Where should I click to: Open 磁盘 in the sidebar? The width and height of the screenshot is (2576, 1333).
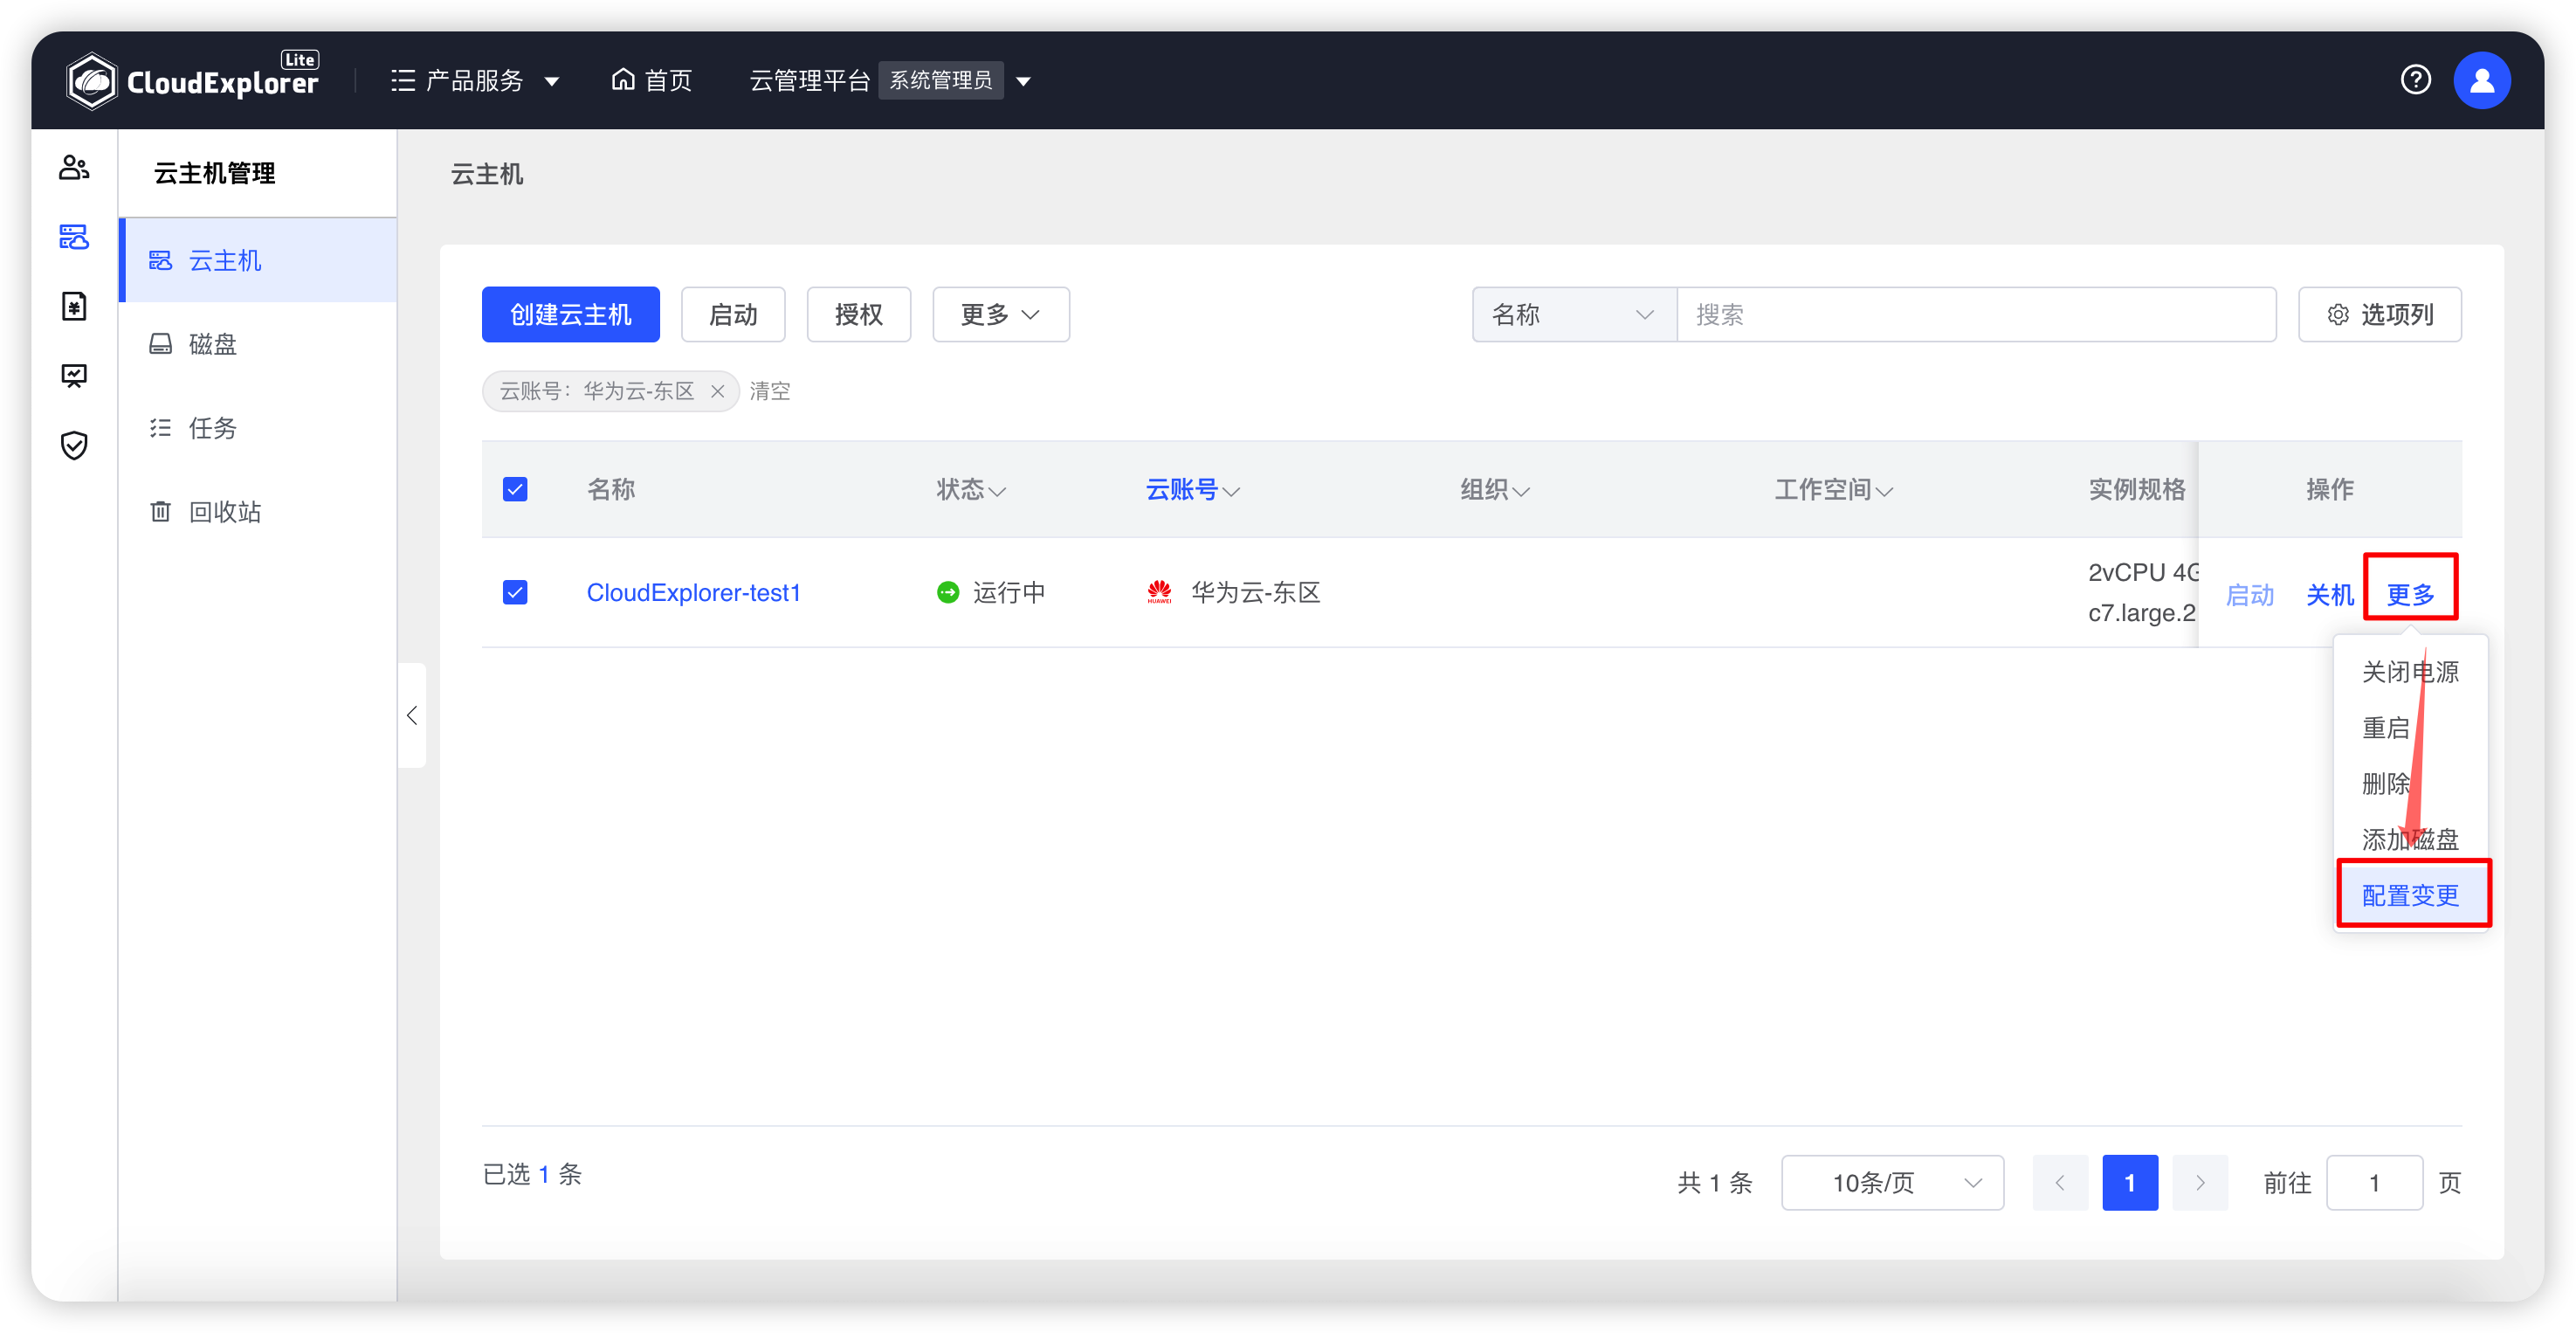coord(258,344)
